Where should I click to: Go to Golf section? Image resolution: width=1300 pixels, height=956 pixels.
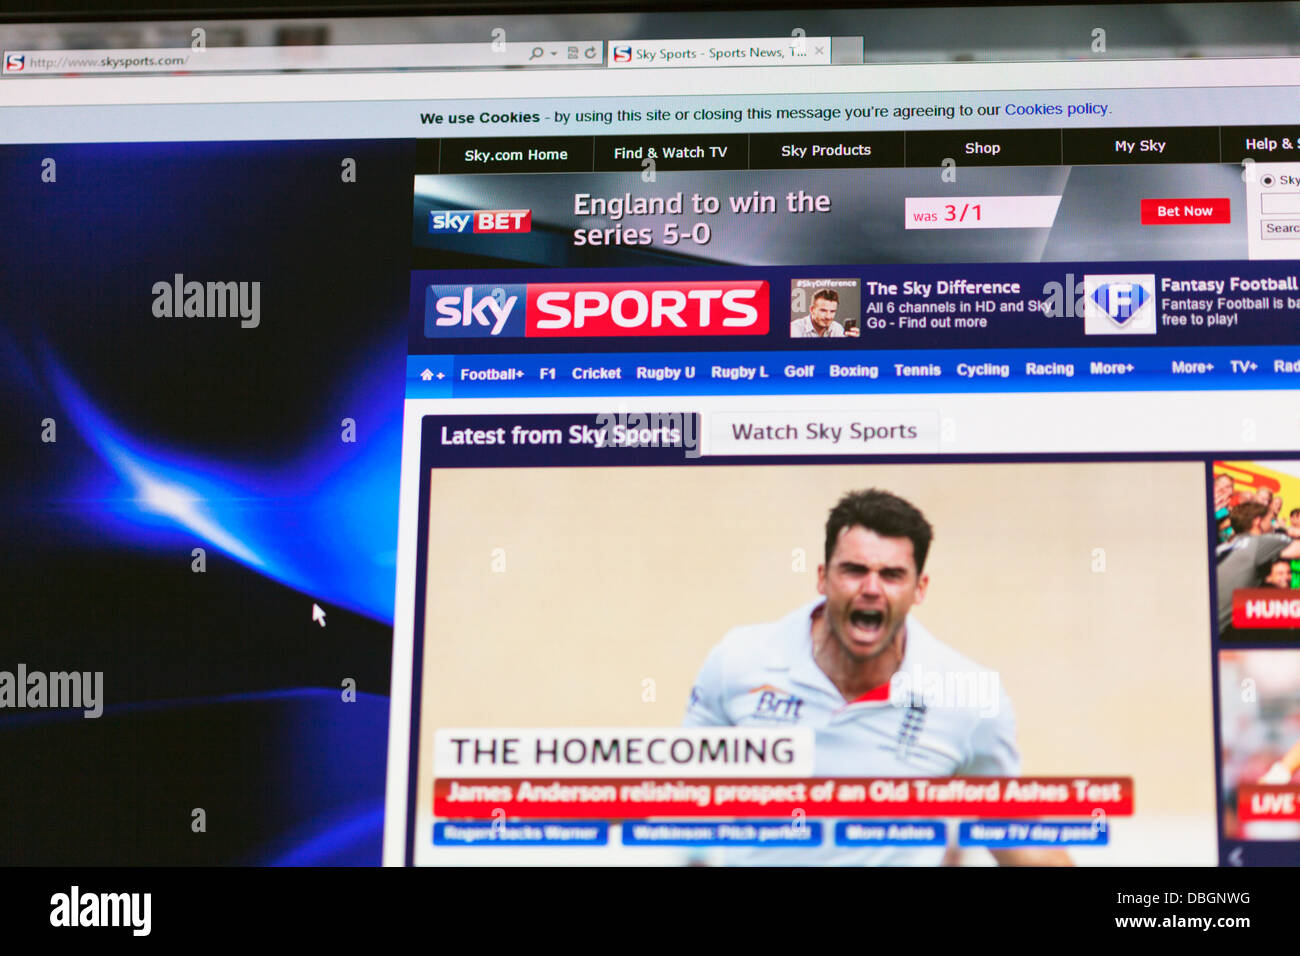point(799,371)
